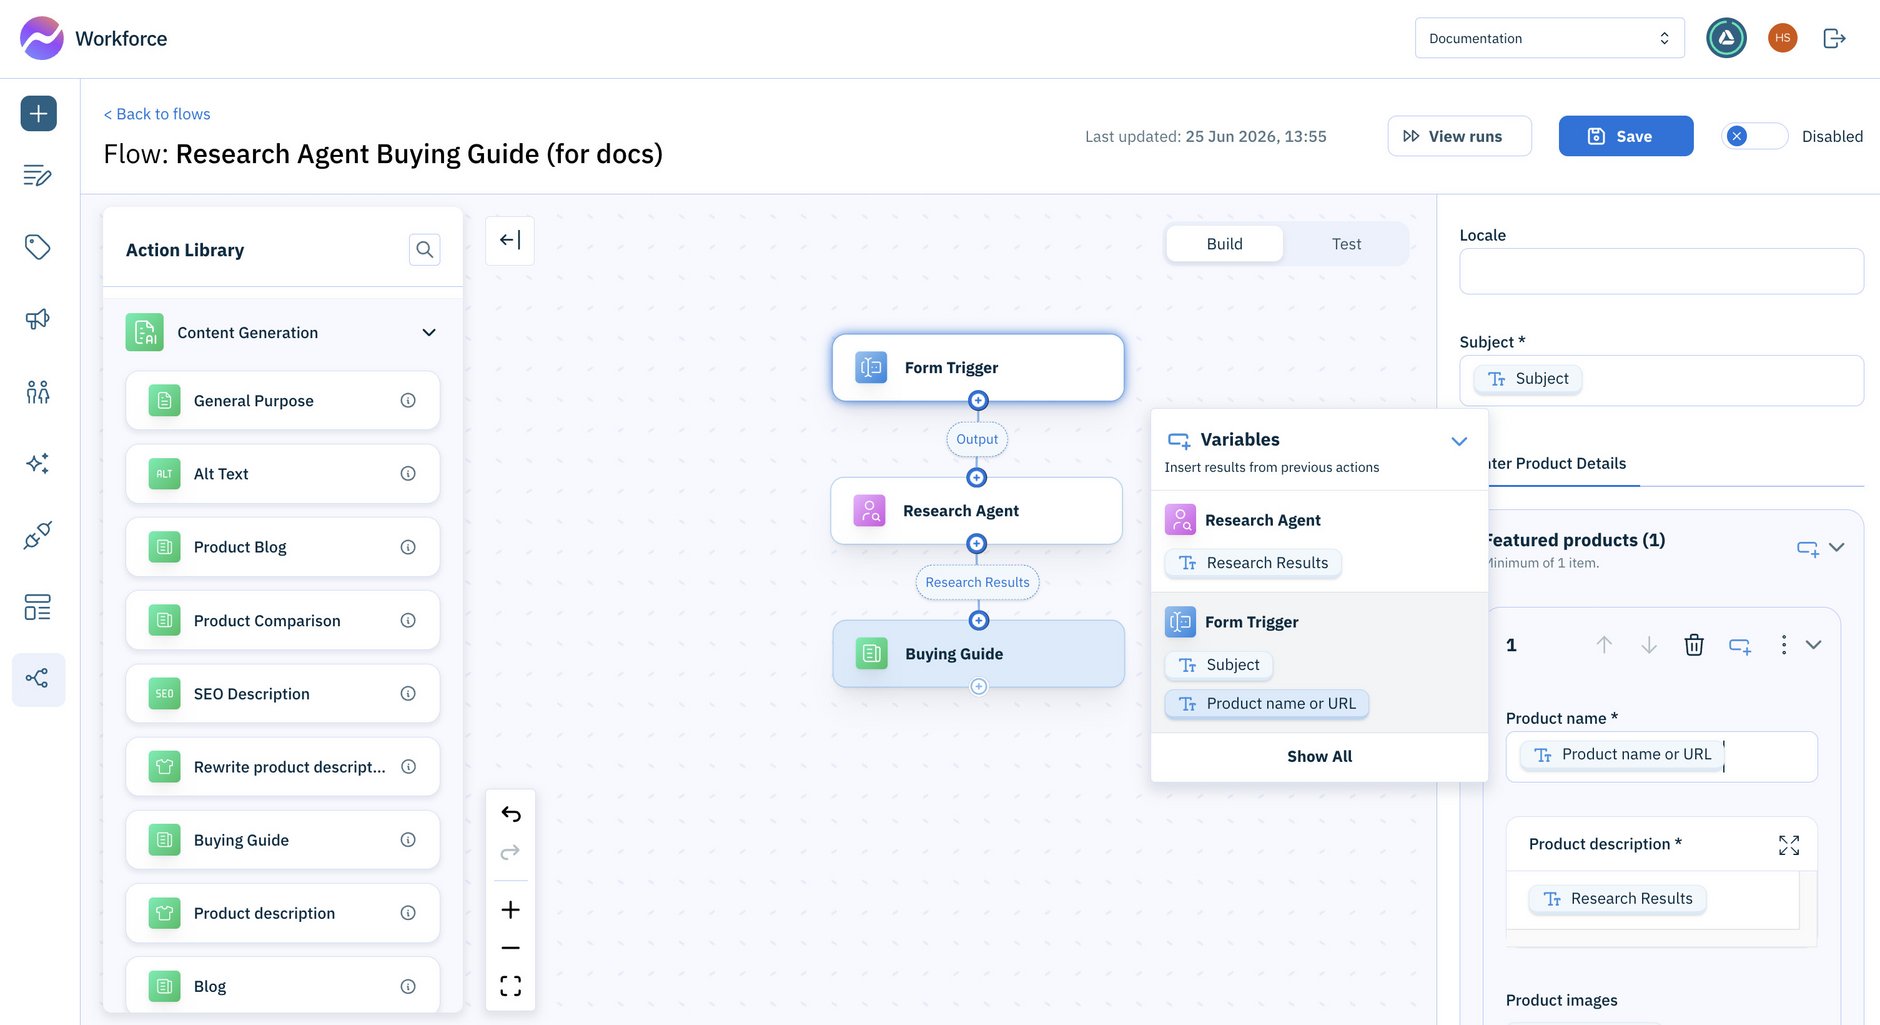Open the HS user avatar

(1782, 38)
